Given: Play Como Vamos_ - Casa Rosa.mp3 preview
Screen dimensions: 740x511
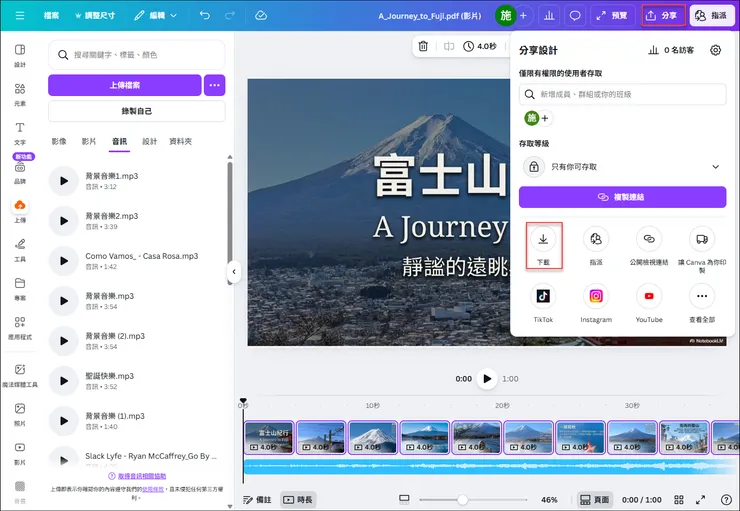Looking at the screenshot, I should pos(64,261).
